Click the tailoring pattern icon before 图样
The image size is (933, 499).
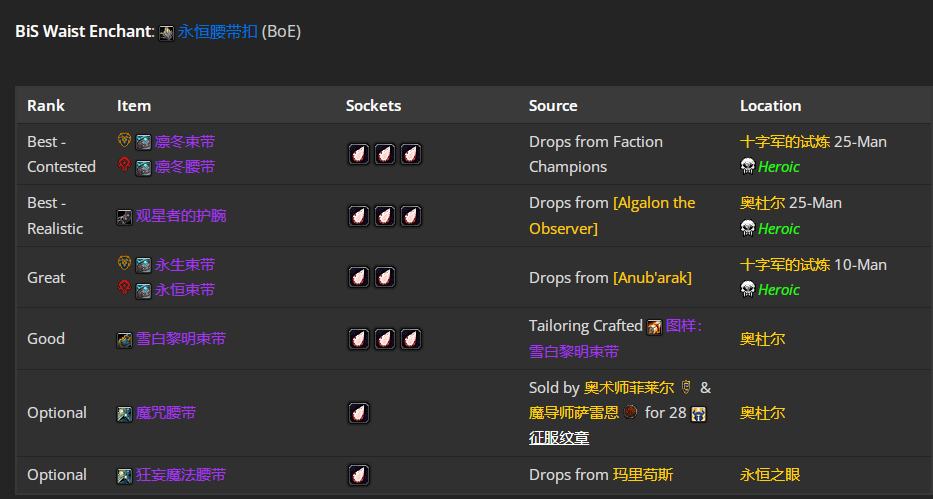[655, 327]
